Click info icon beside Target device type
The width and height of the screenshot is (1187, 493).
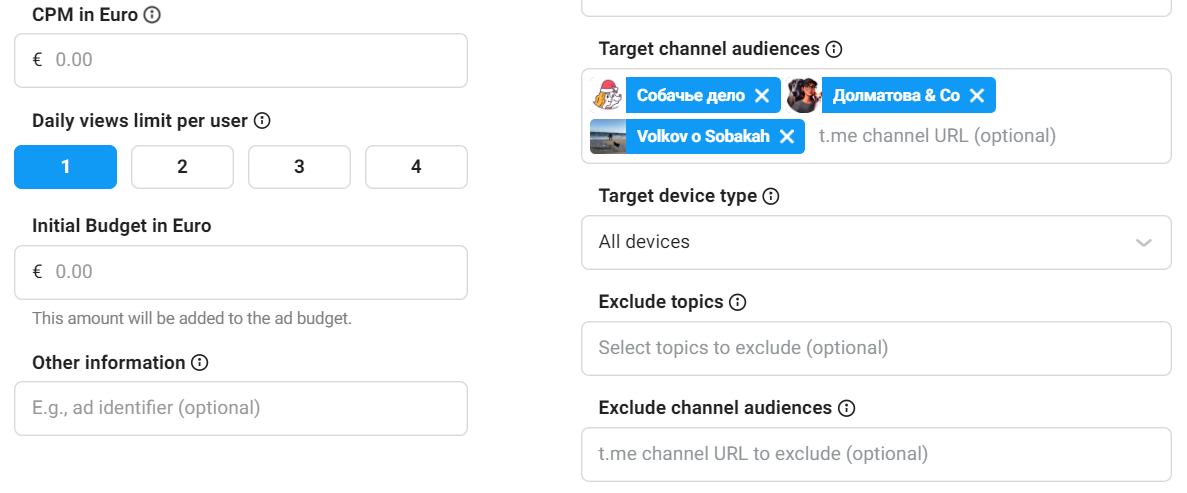(771, 197)
